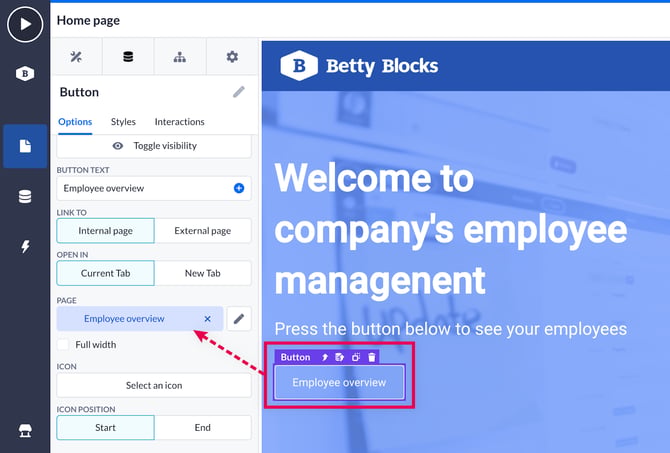Choose Current Tab open option
This screenshot has height=453, width=670.
point(106,273)
